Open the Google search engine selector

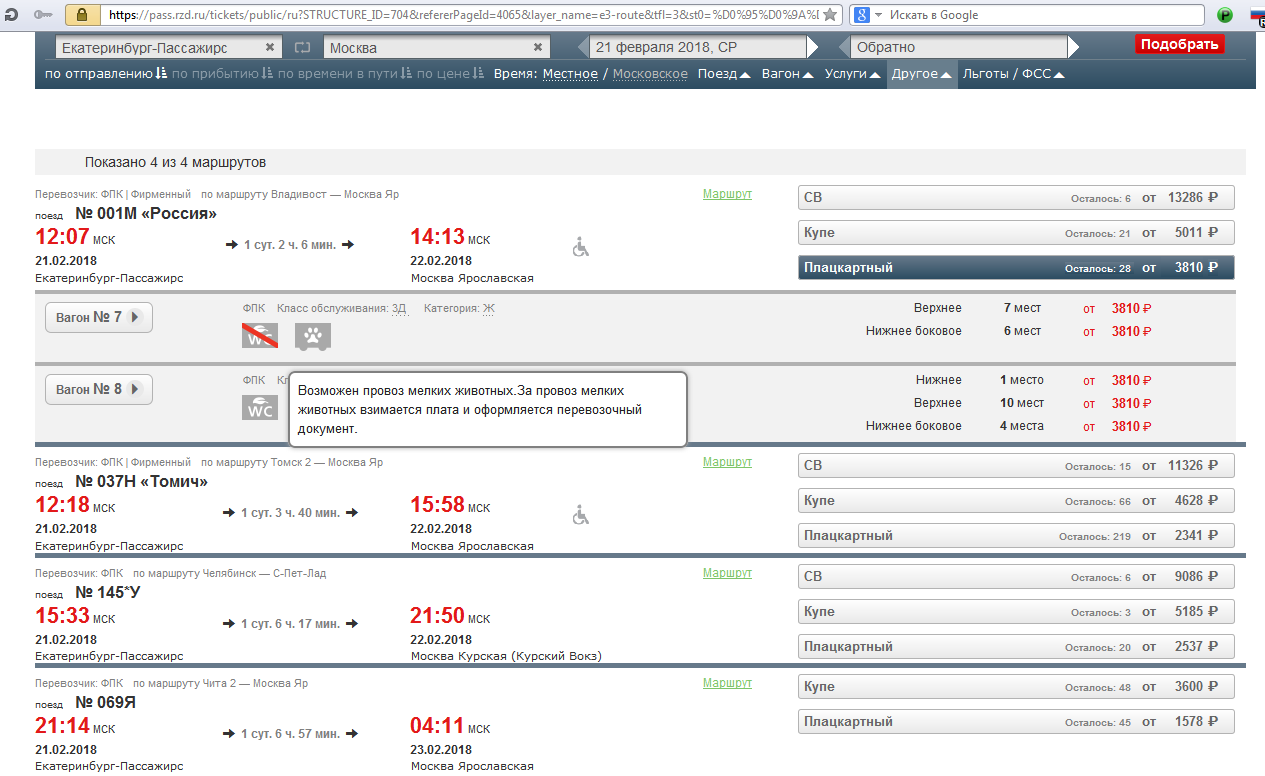867,15
